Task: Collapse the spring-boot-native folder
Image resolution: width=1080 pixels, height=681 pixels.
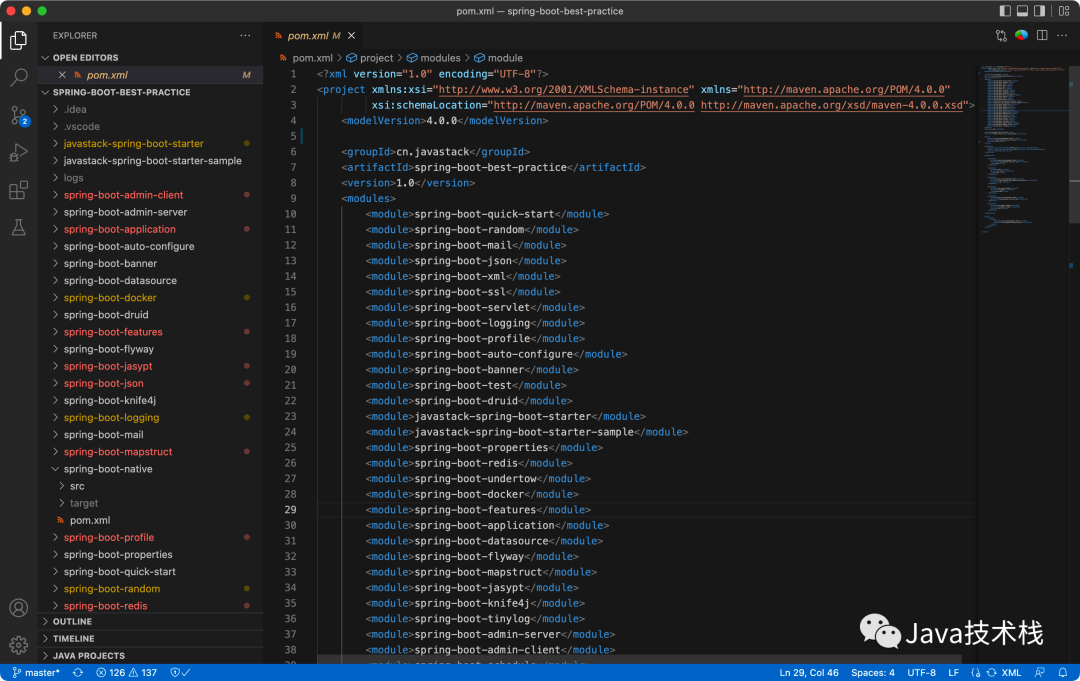Action: [151, 469]
